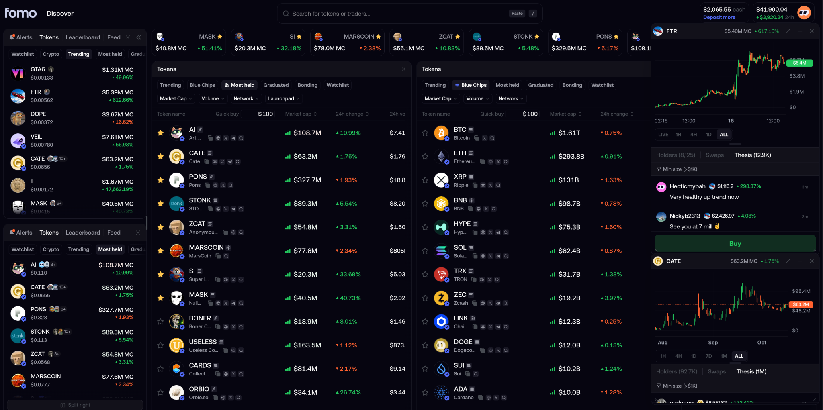The height and width of the screenshot is (410, 823).
Task: Select Crypto tab in top-left panel
Action: pos(51,54)
